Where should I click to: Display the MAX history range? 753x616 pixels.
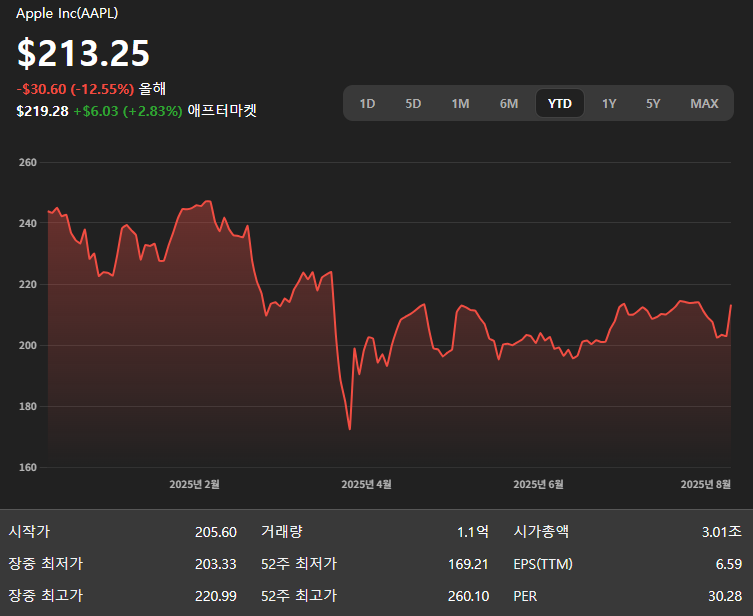pos(704,104)
